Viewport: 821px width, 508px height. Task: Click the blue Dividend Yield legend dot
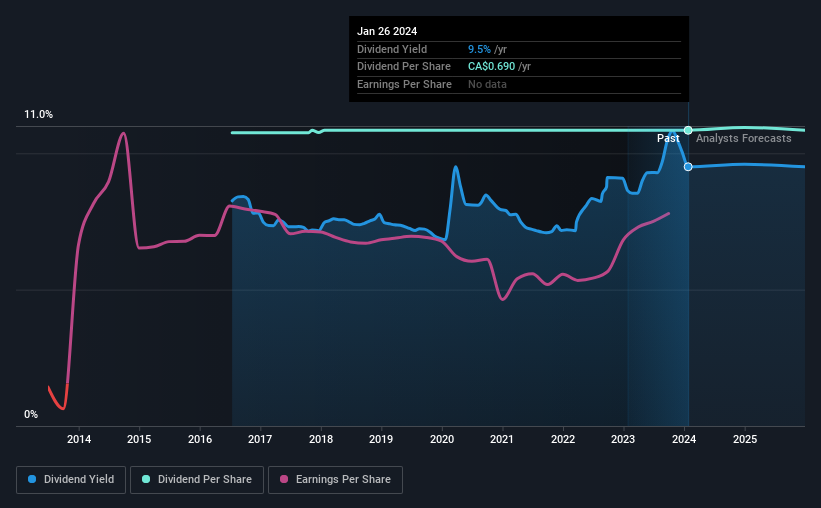coord(32,479)
